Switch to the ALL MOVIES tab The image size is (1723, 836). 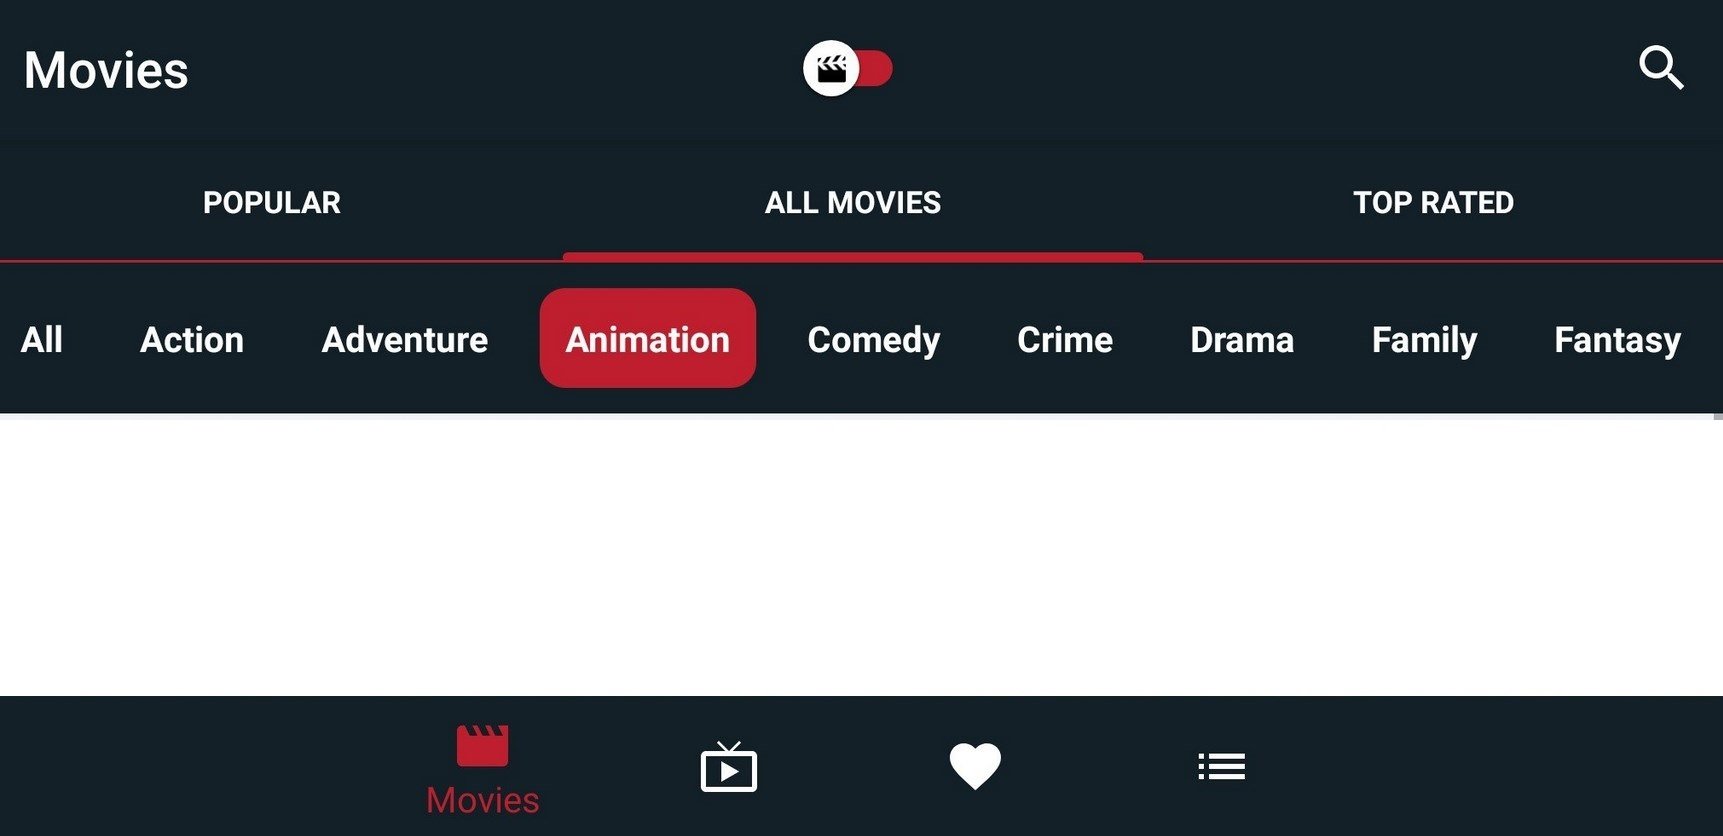(853, 203)
